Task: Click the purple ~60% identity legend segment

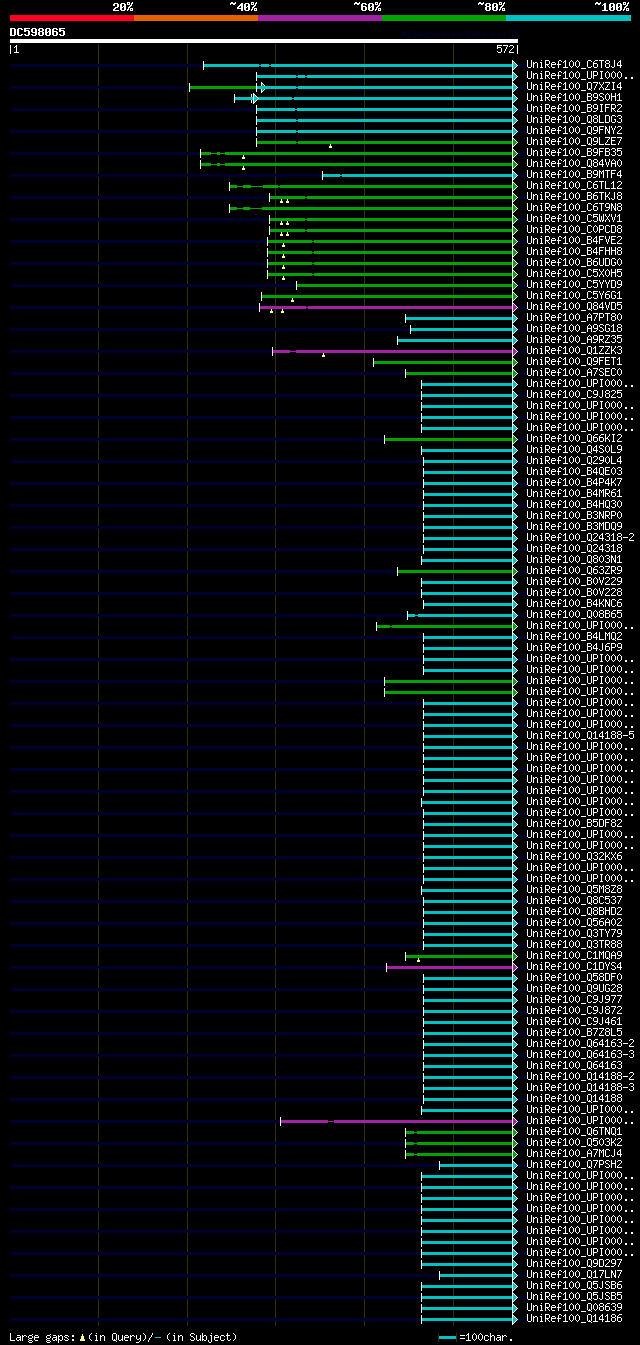Action: click(x=319, y=18)
